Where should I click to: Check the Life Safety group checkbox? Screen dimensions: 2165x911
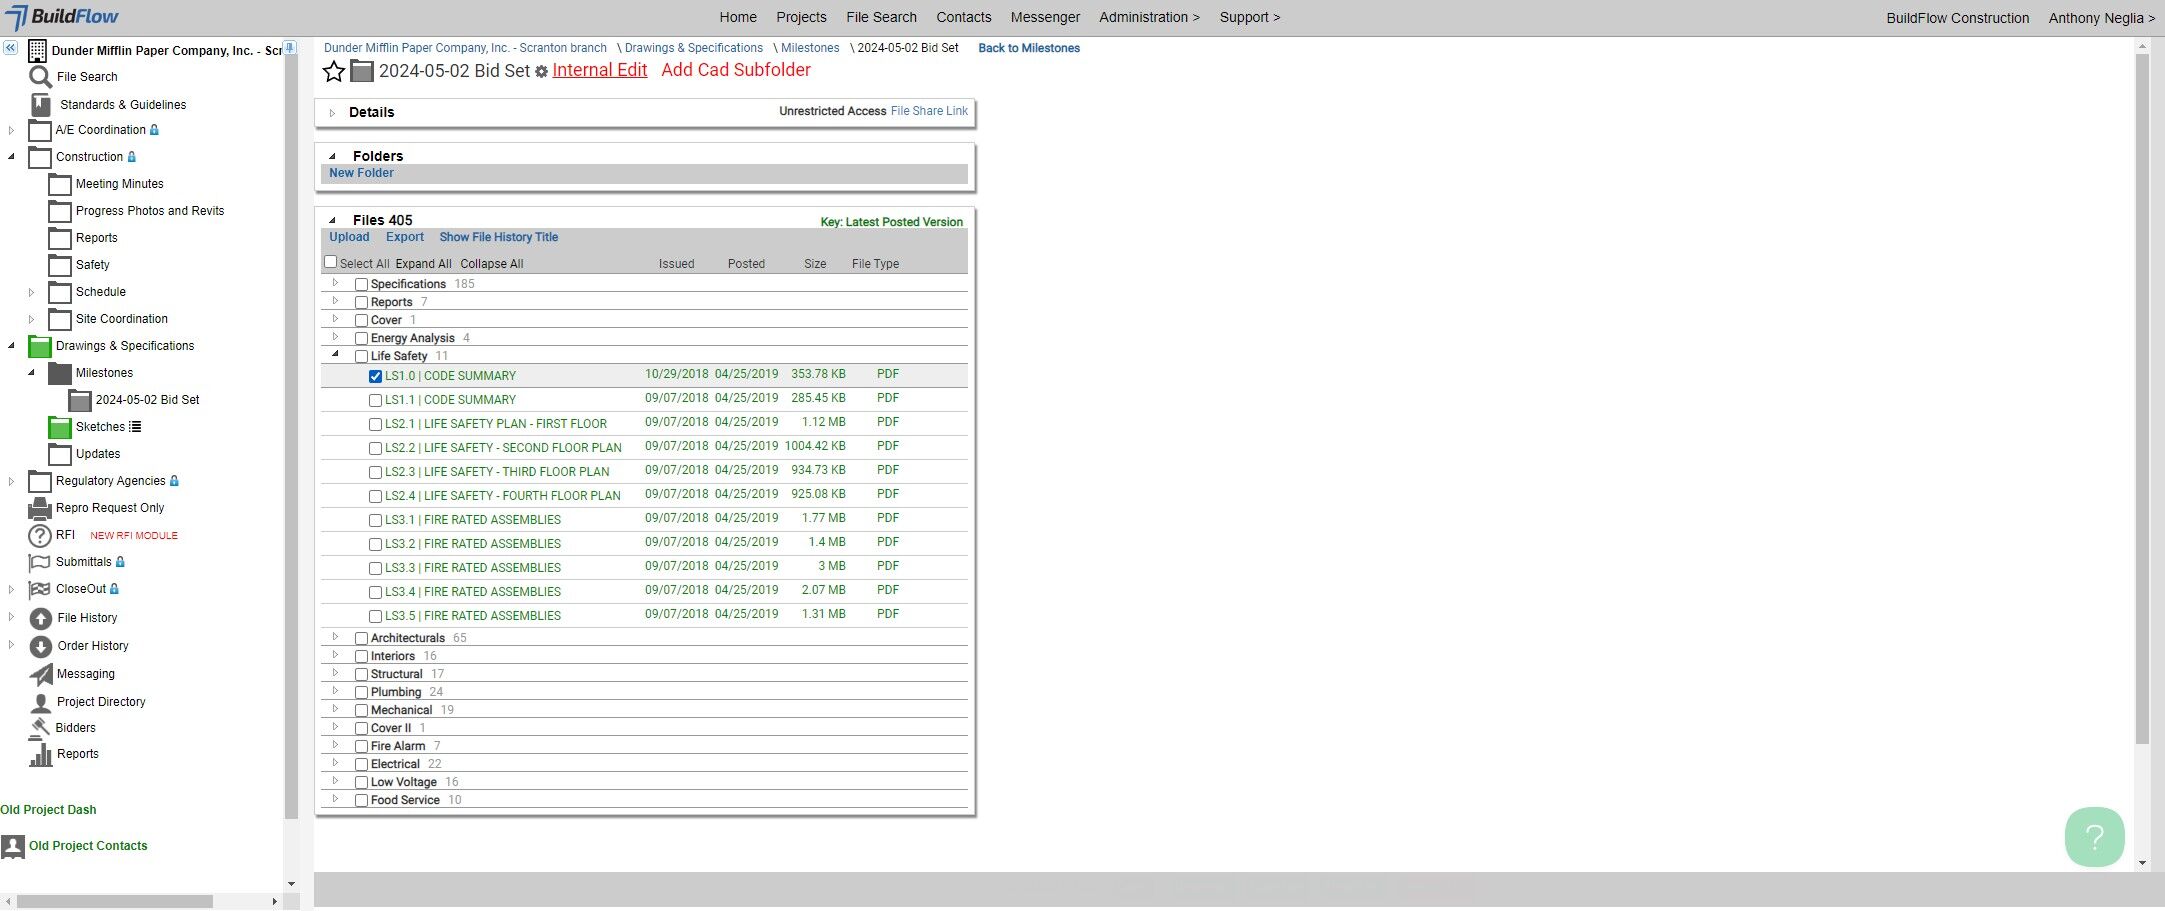click(362, 357)
